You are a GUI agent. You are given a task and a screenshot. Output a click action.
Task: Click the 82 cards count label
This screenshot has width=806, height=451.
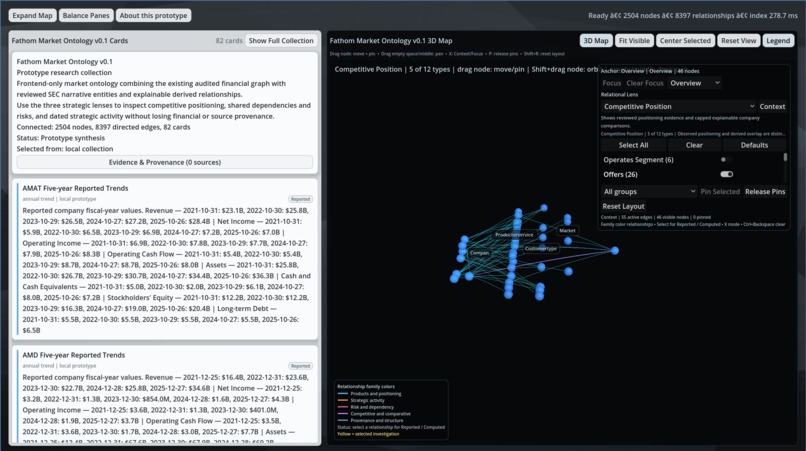pyautogui.click(x=229, y=41)
